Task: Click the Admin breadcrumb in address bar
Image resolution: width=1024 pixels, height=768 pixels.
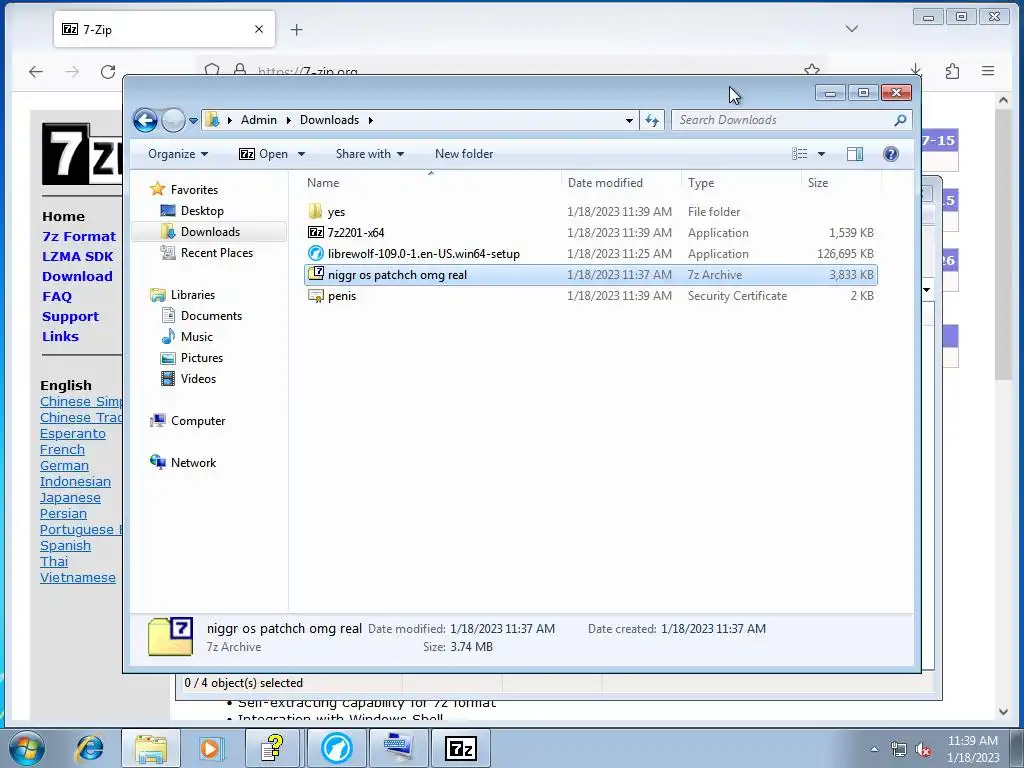Action: [x=259, y=120]
